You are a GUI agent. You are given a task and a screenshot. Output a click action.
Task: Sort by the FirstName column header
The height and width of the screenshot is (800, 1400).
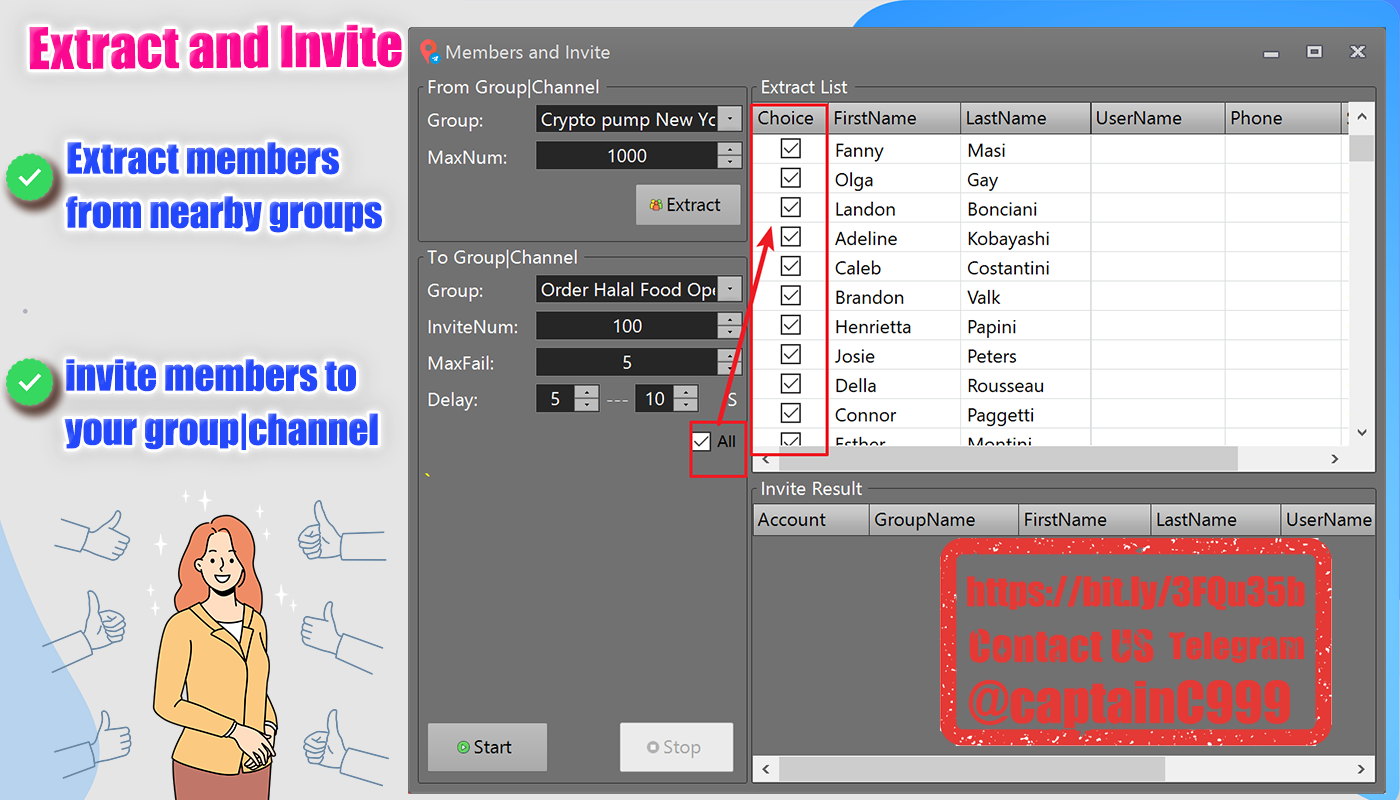(895, 118)
